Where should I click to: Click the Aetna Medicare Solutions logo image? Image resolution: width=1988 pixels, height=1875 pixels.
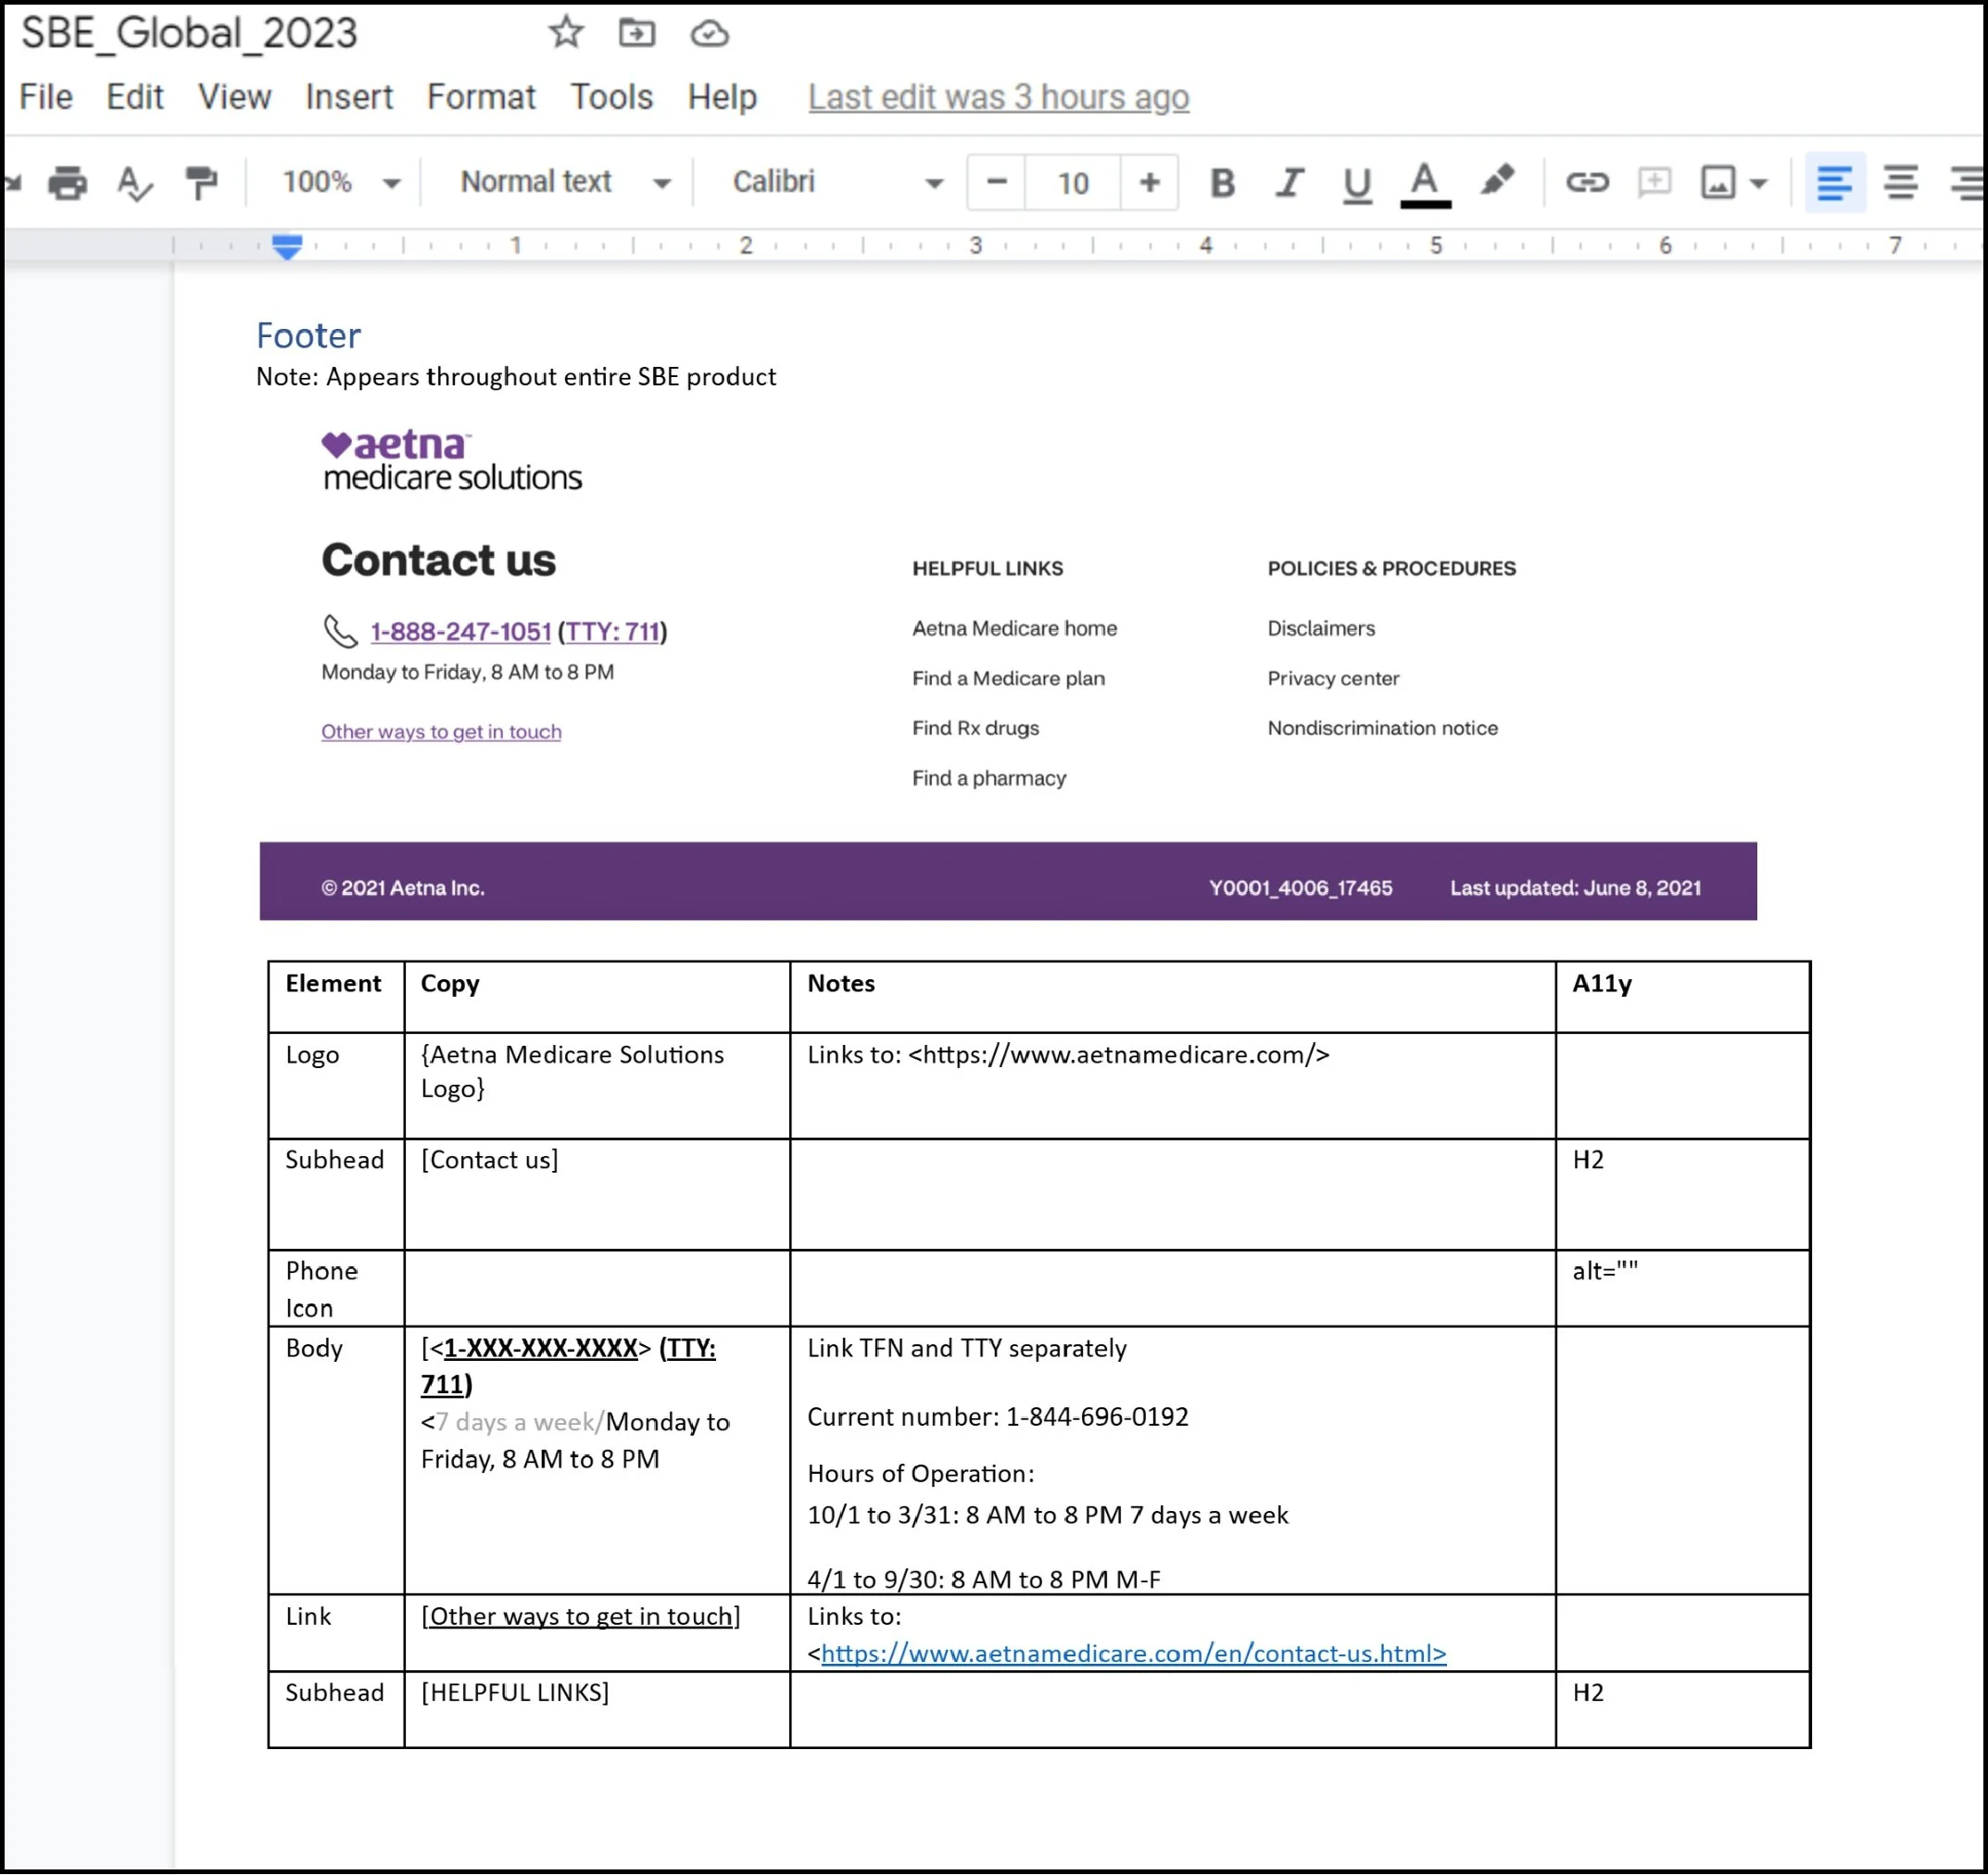pyautogui.click(x=451, y=461)
